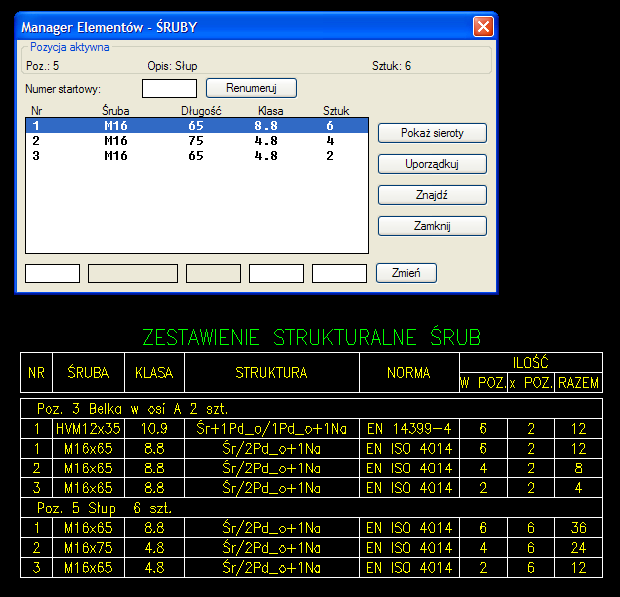Click the Znajdź button
The image size is (620, 597).
(432, 195)
